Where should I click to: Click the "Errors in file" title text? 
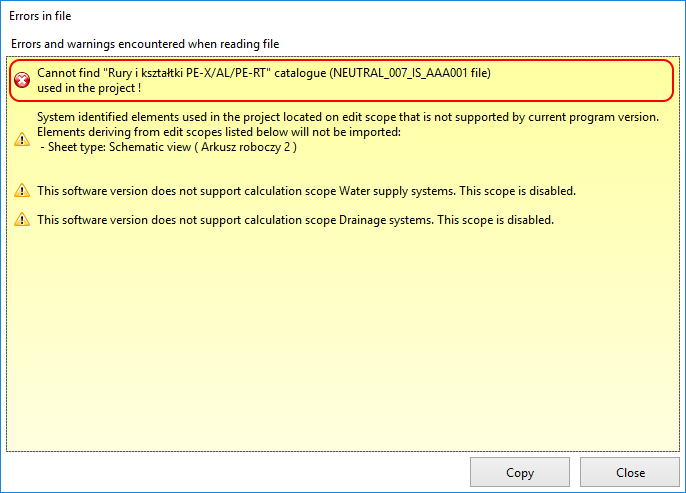pos(40,16)
